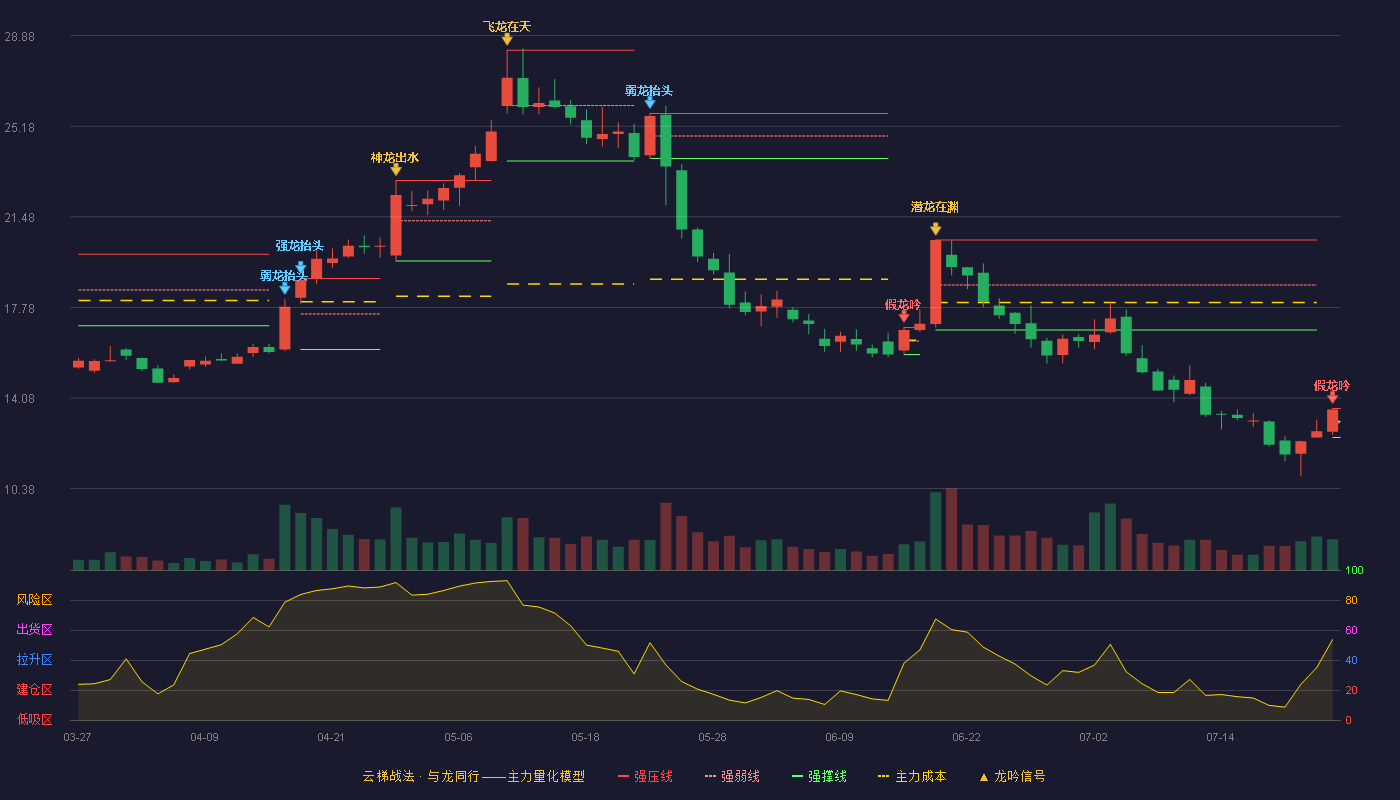Image resolution: width=1400 pixels, height=800 pixels.
Task: Click the 出货区 zone label
Action: pos(34,630)
